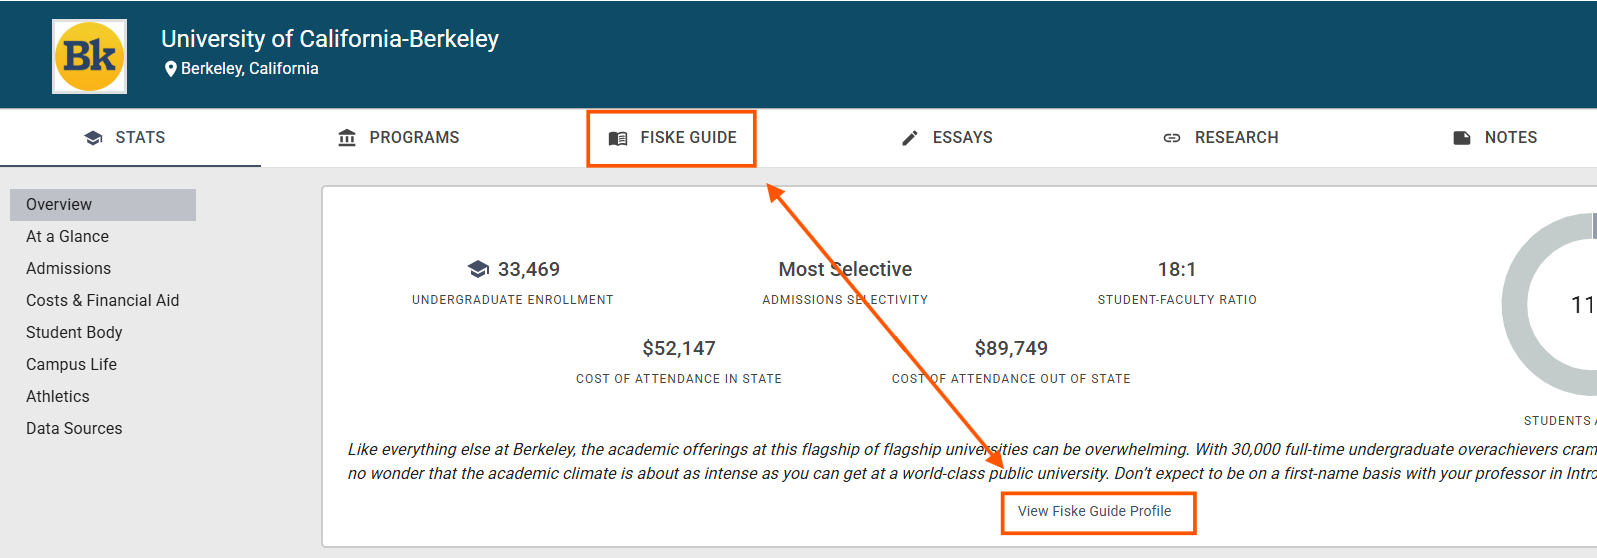Click the Berkeley Bk logo
This screenshot has height=558, width=1597.
click(x=89, y=56)
